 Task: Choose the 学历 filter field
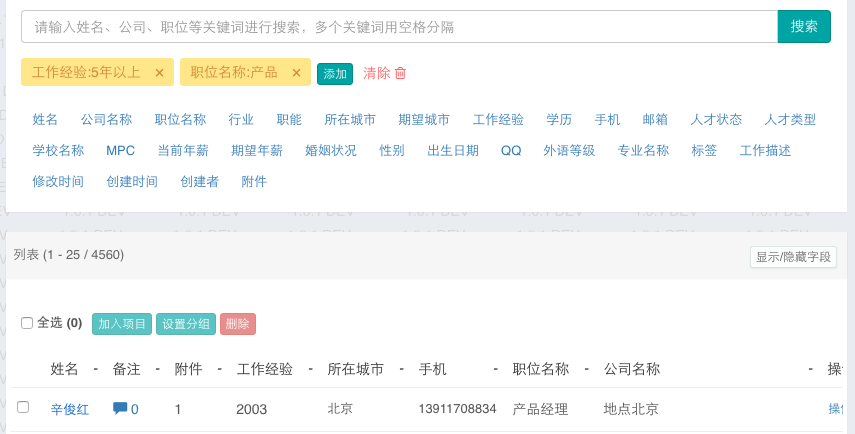click(x=559, y=119)
